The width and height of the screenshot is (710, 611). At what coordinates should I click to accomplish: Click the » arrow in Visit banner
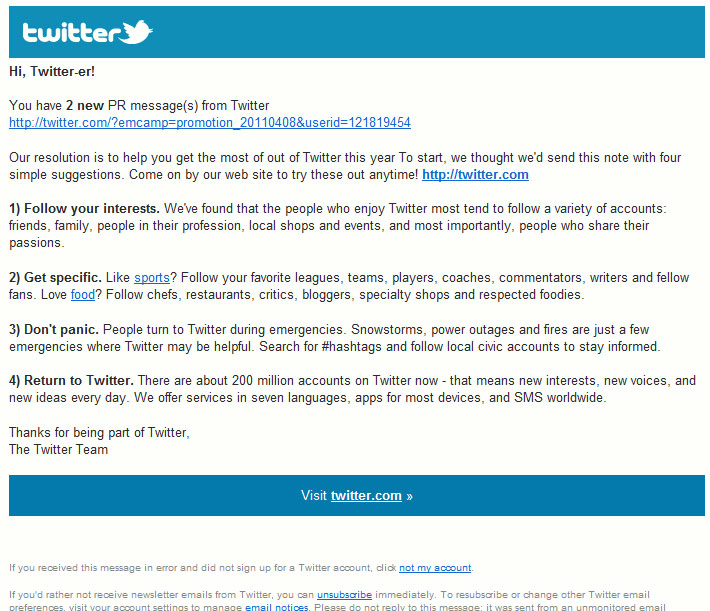coord(410,495)
